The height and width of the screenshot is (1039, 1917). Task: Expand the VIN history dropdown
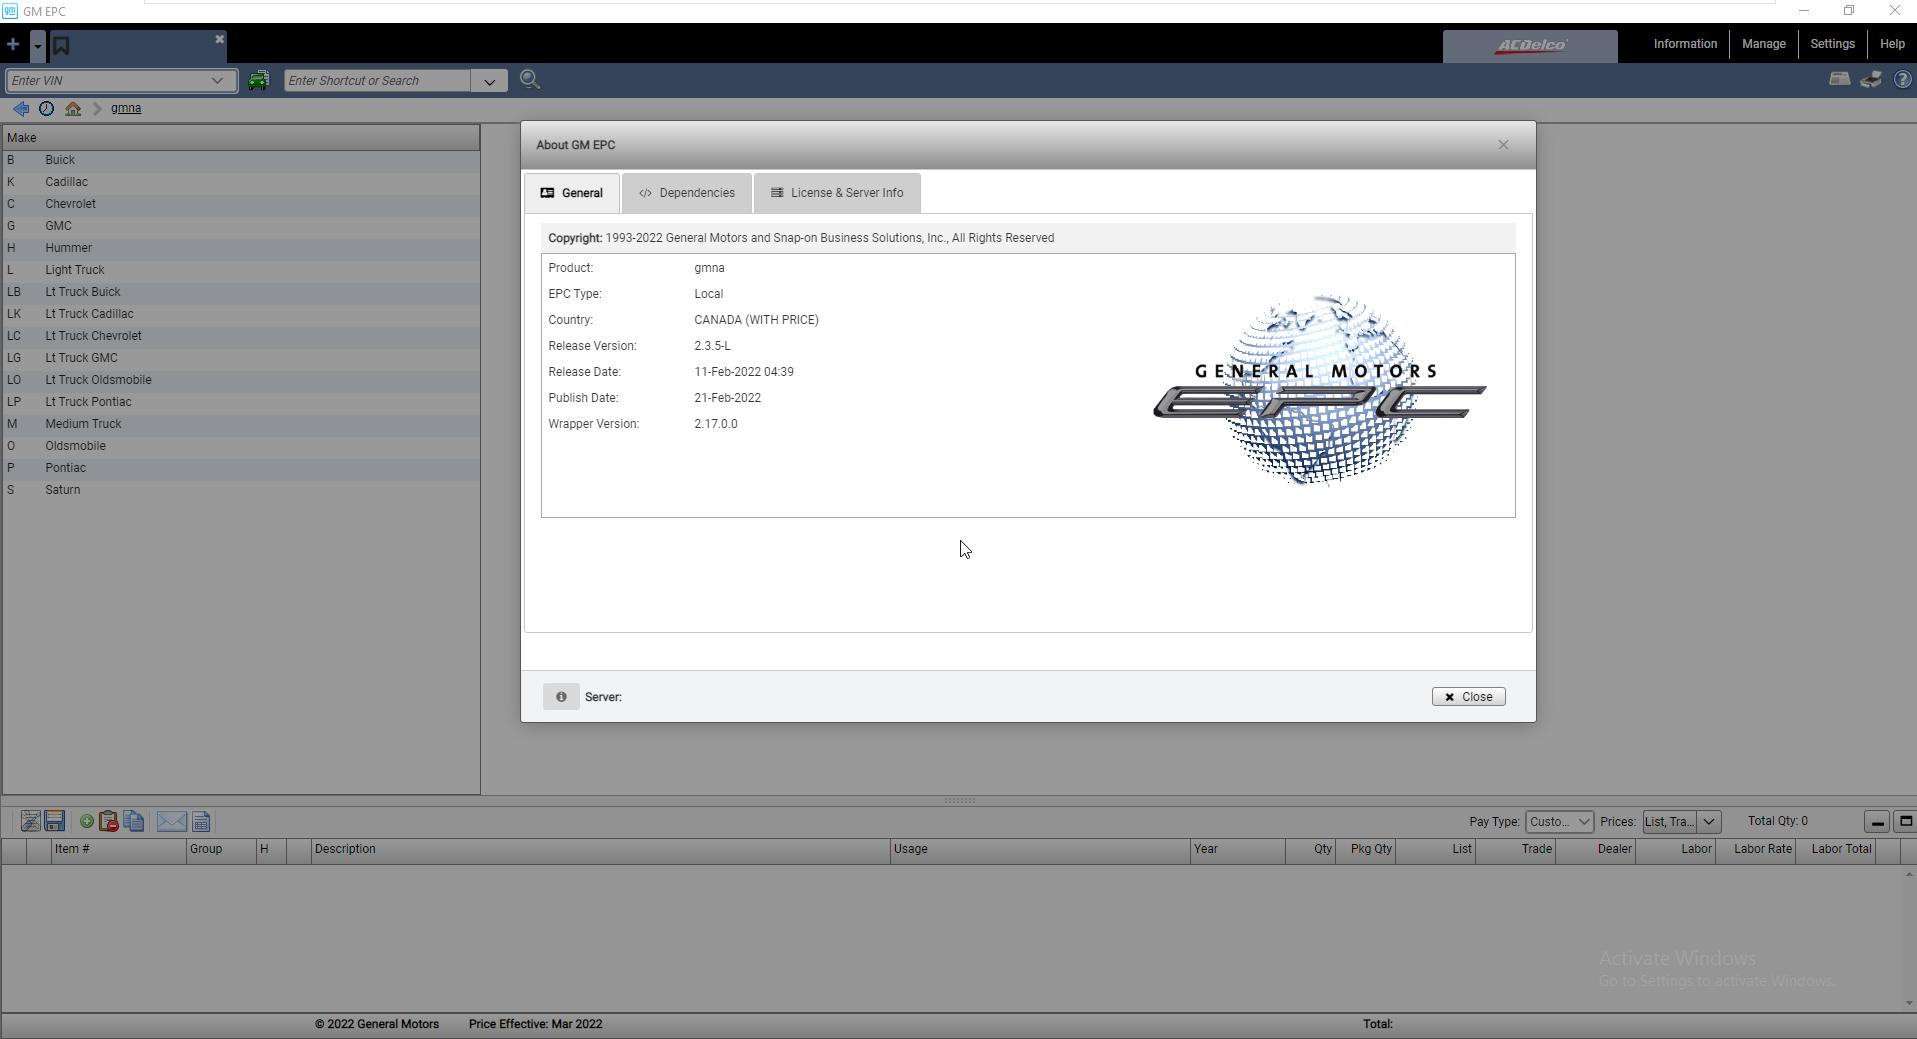pyautogui.click(x=217, y=81)
